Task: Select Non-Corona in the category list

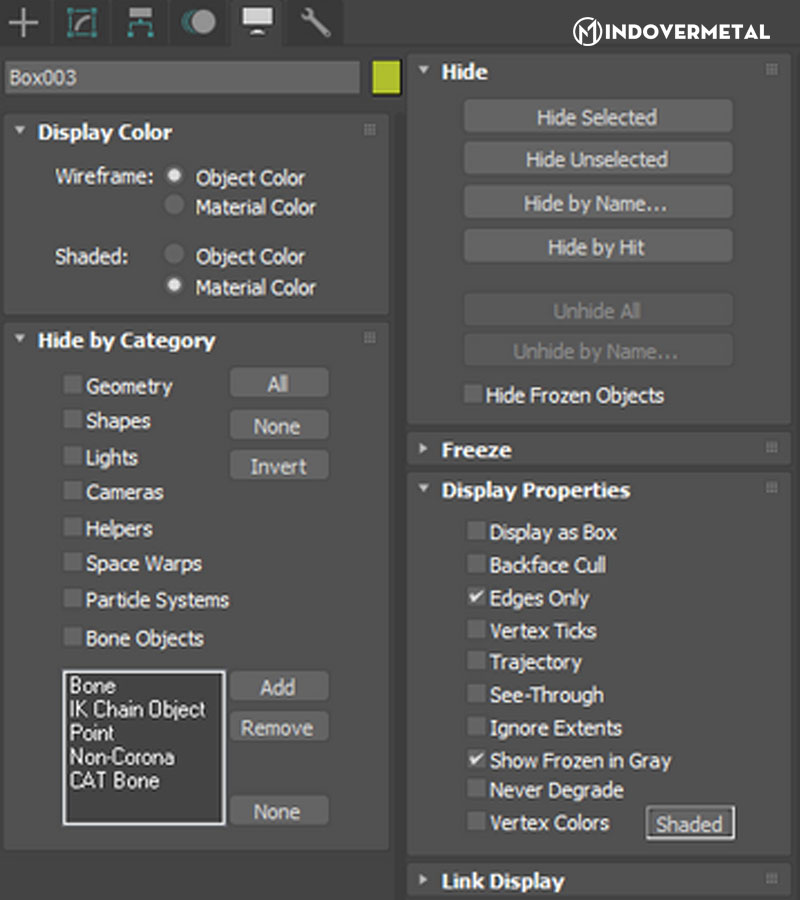Action: click(122, 757)
